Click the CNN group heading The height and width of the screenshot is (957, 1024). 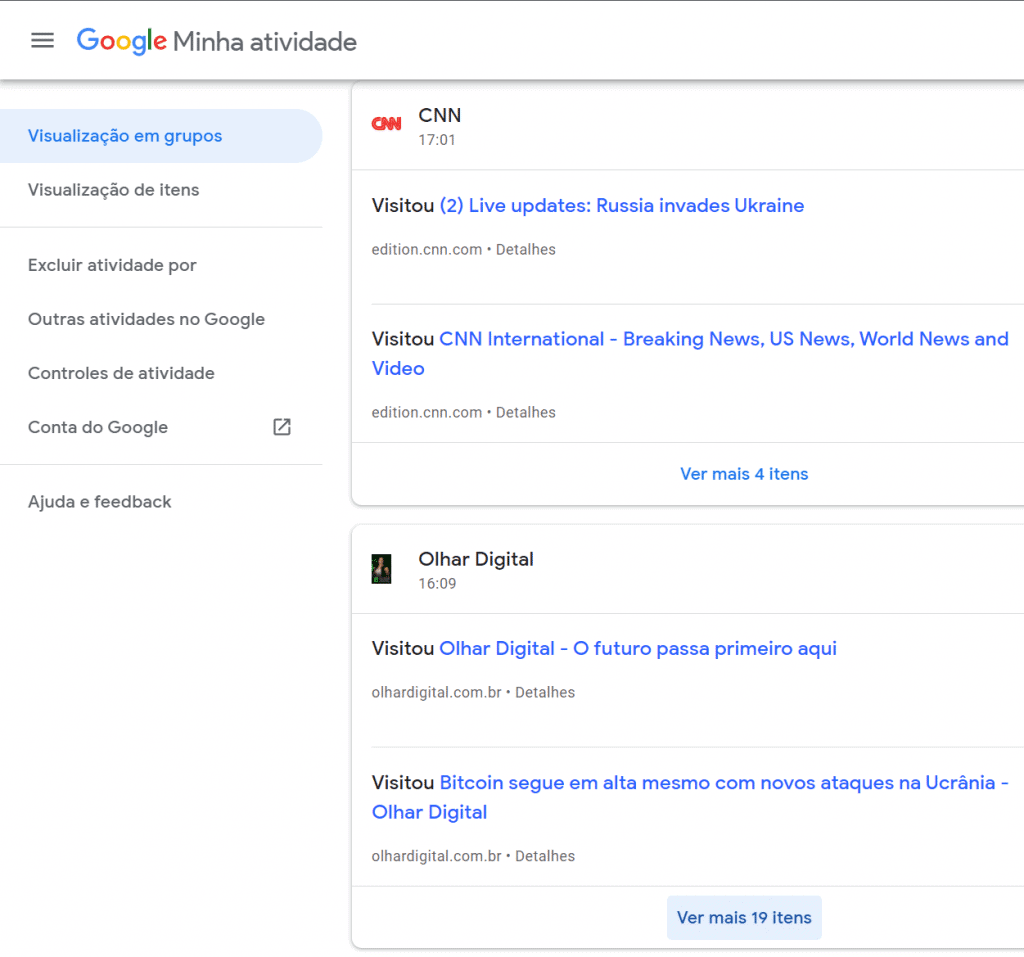(x=440, y=115)
